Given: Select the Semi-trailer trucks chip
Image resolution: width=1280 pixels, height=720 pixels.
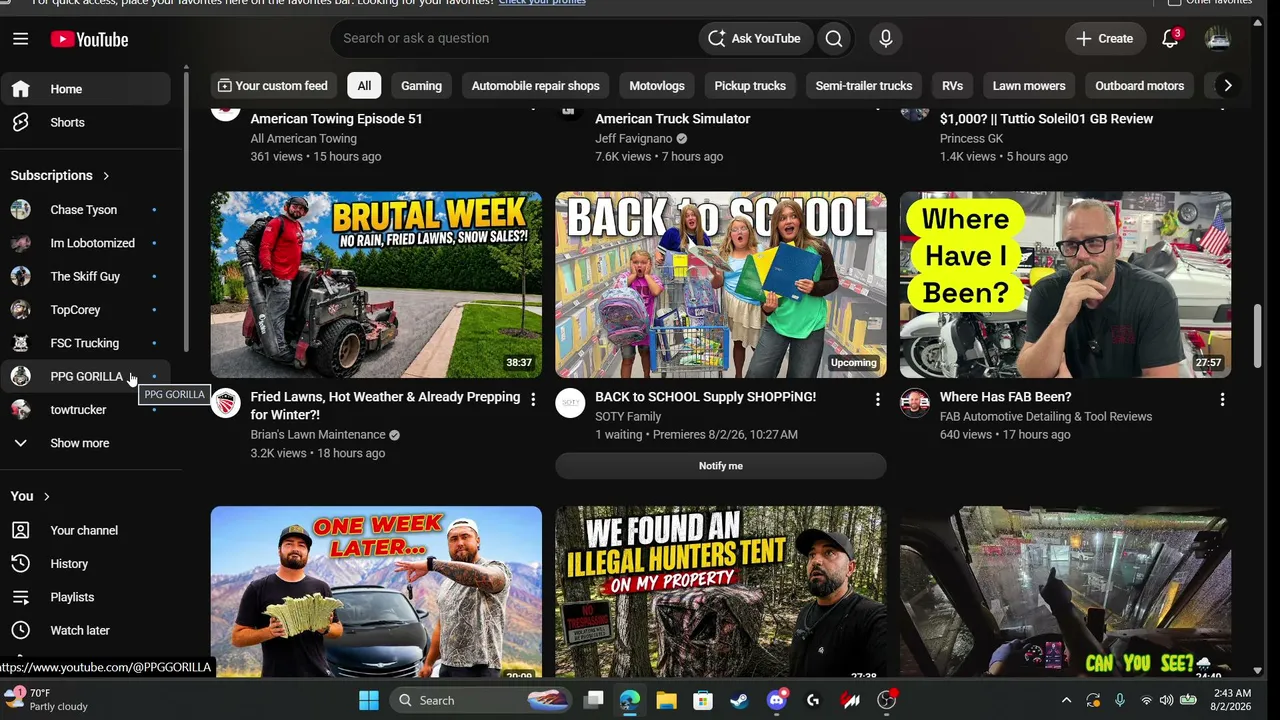Looking at the screenshot, I should [864, 86].
